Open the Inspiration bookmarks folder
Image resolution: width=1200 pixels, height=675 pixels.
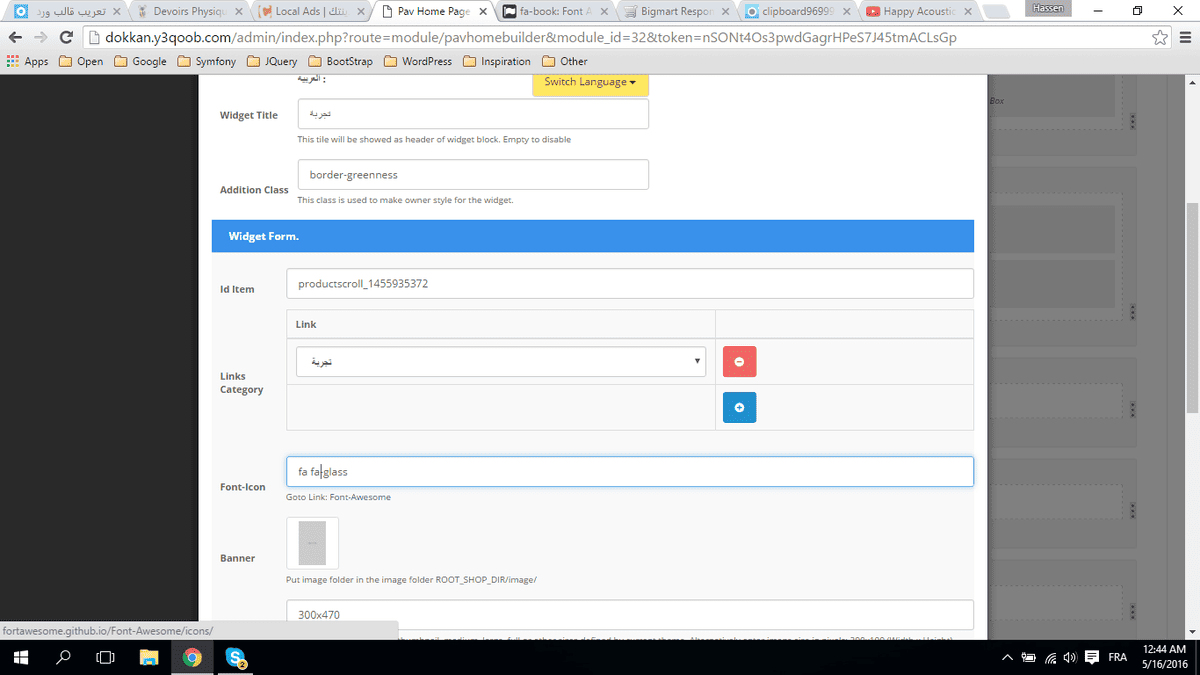(497, 61)
